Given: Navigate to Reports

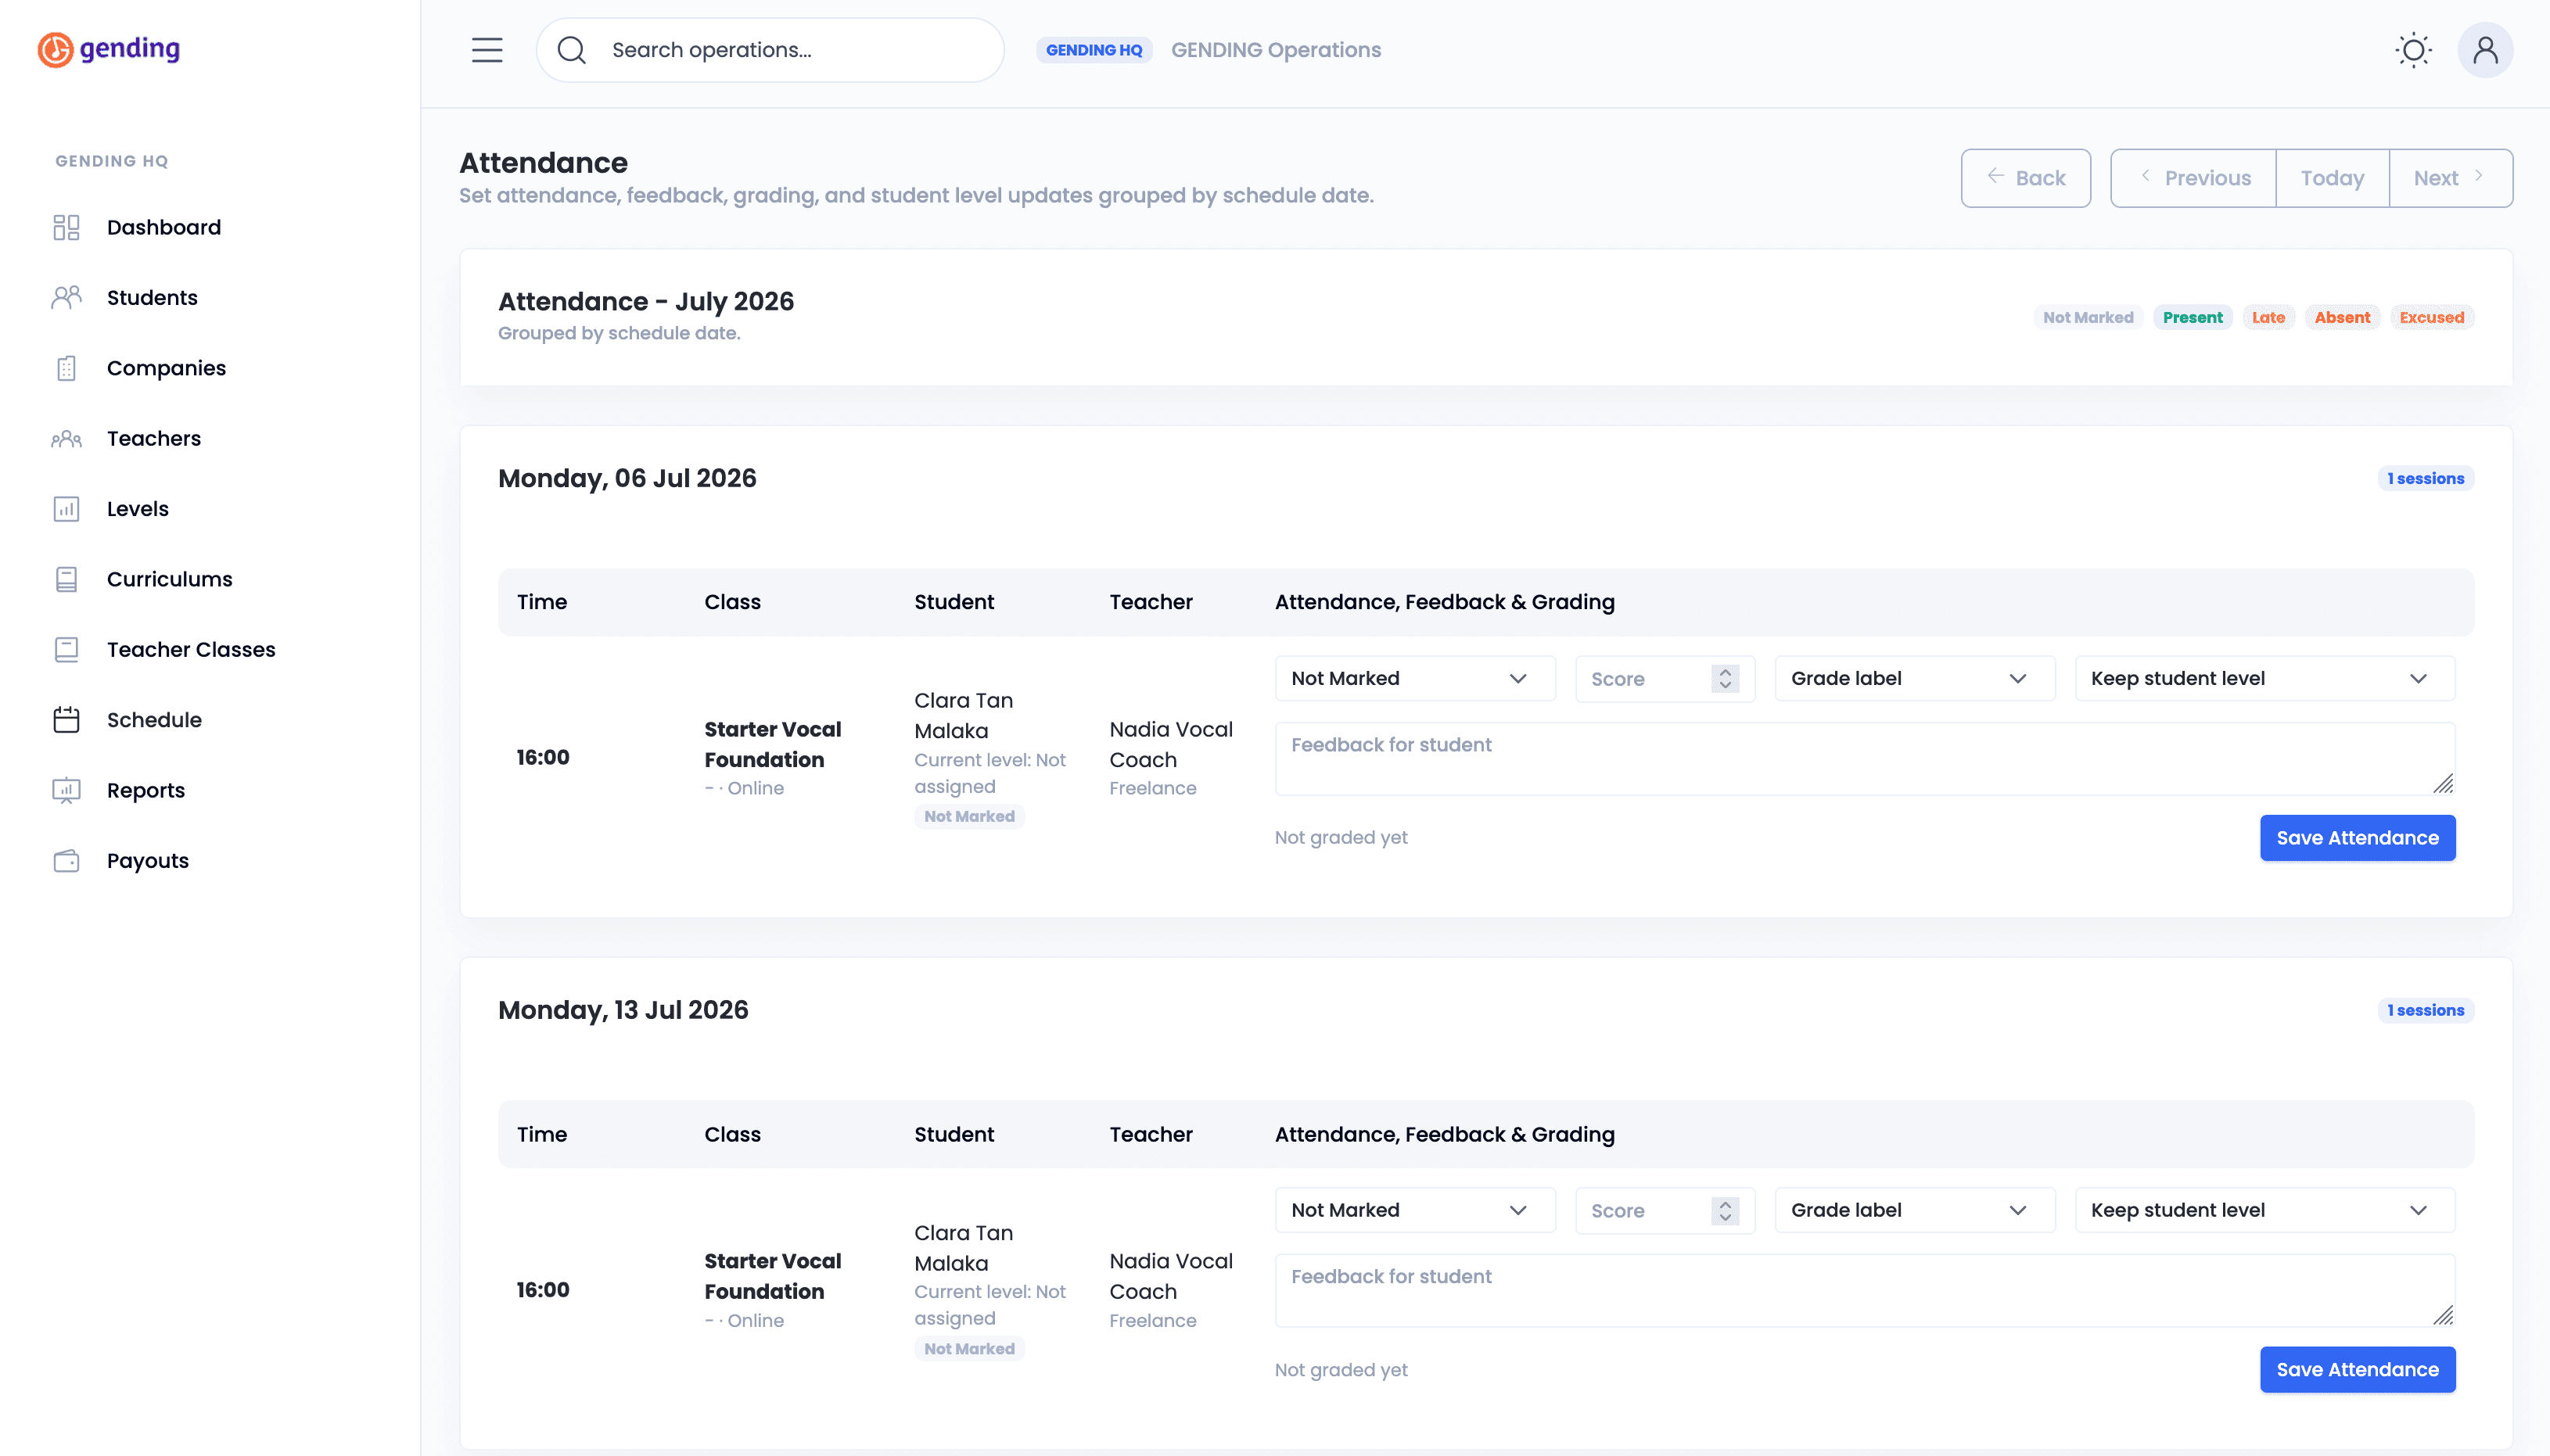Looking at the screenshot, I should (x=146, y=790).
